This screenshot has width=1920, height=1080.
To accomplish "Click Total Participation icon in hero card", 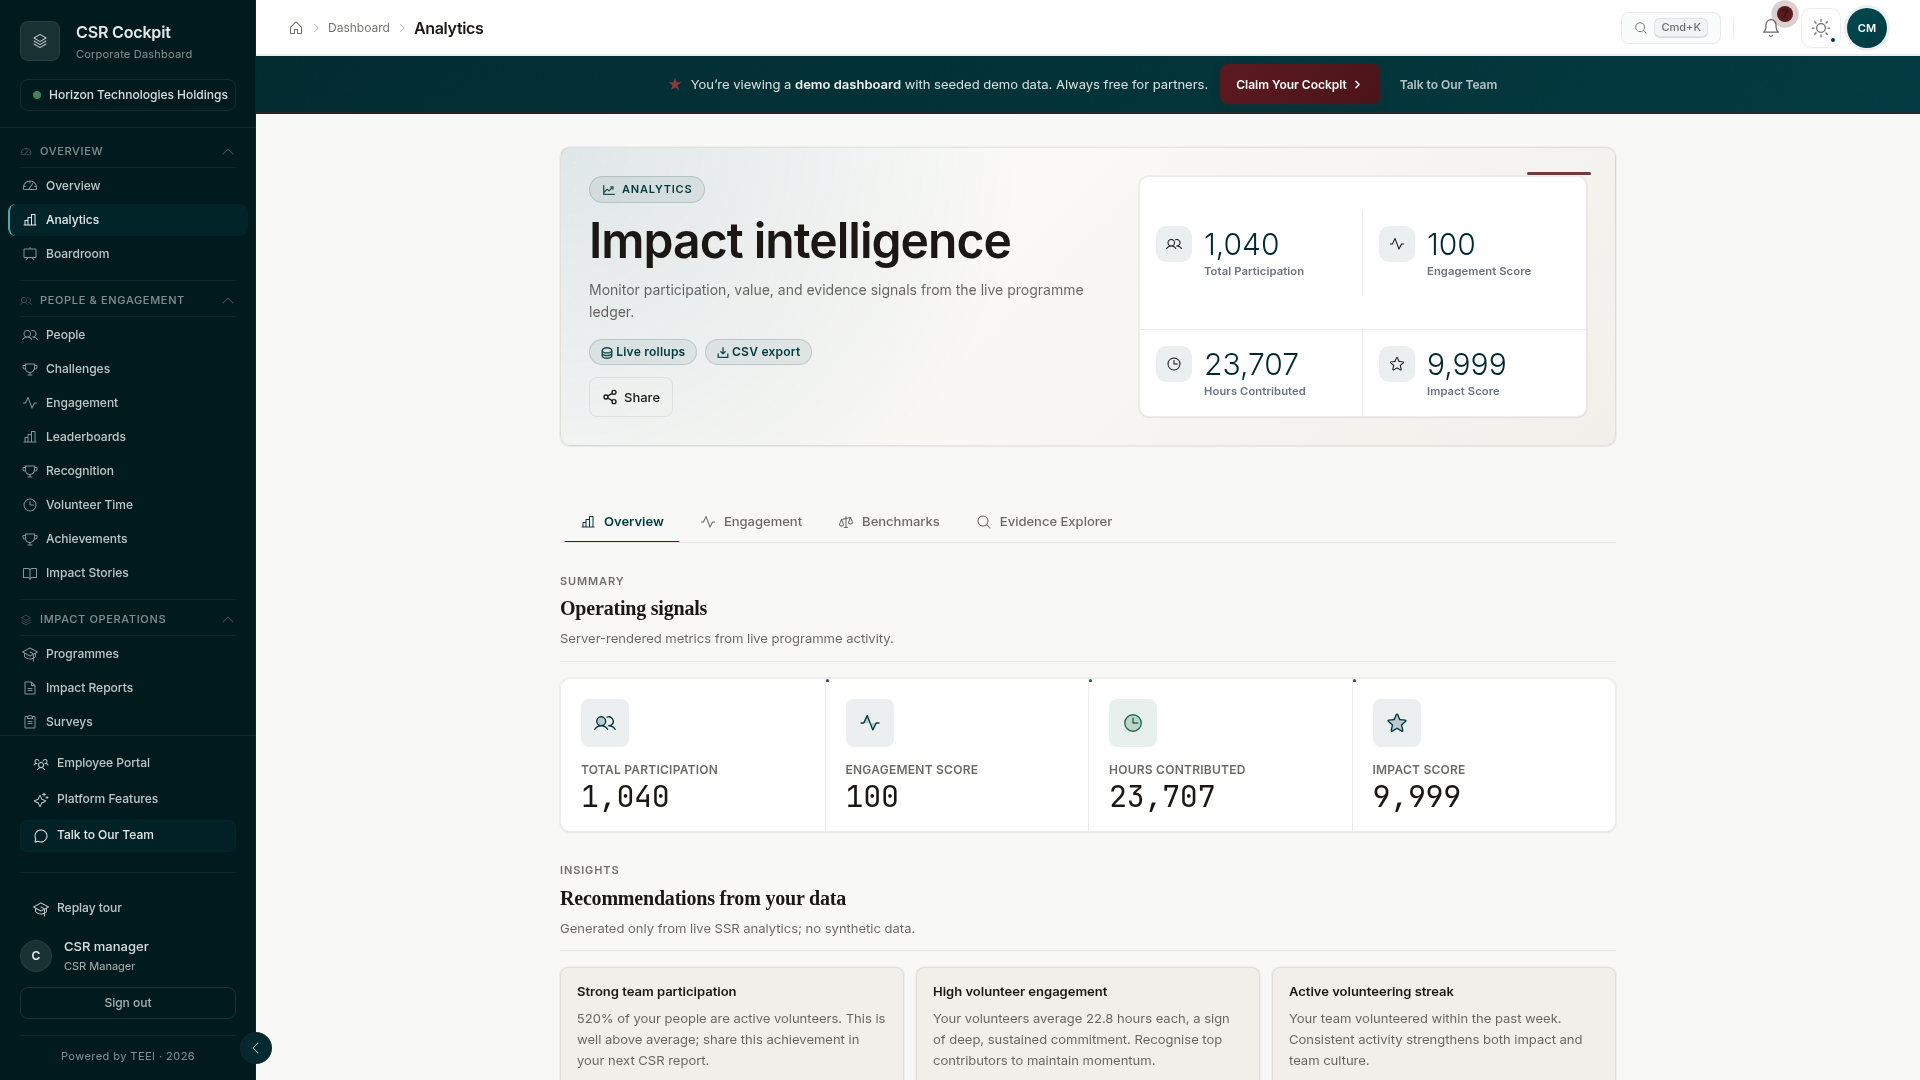I will (1174, 244).
